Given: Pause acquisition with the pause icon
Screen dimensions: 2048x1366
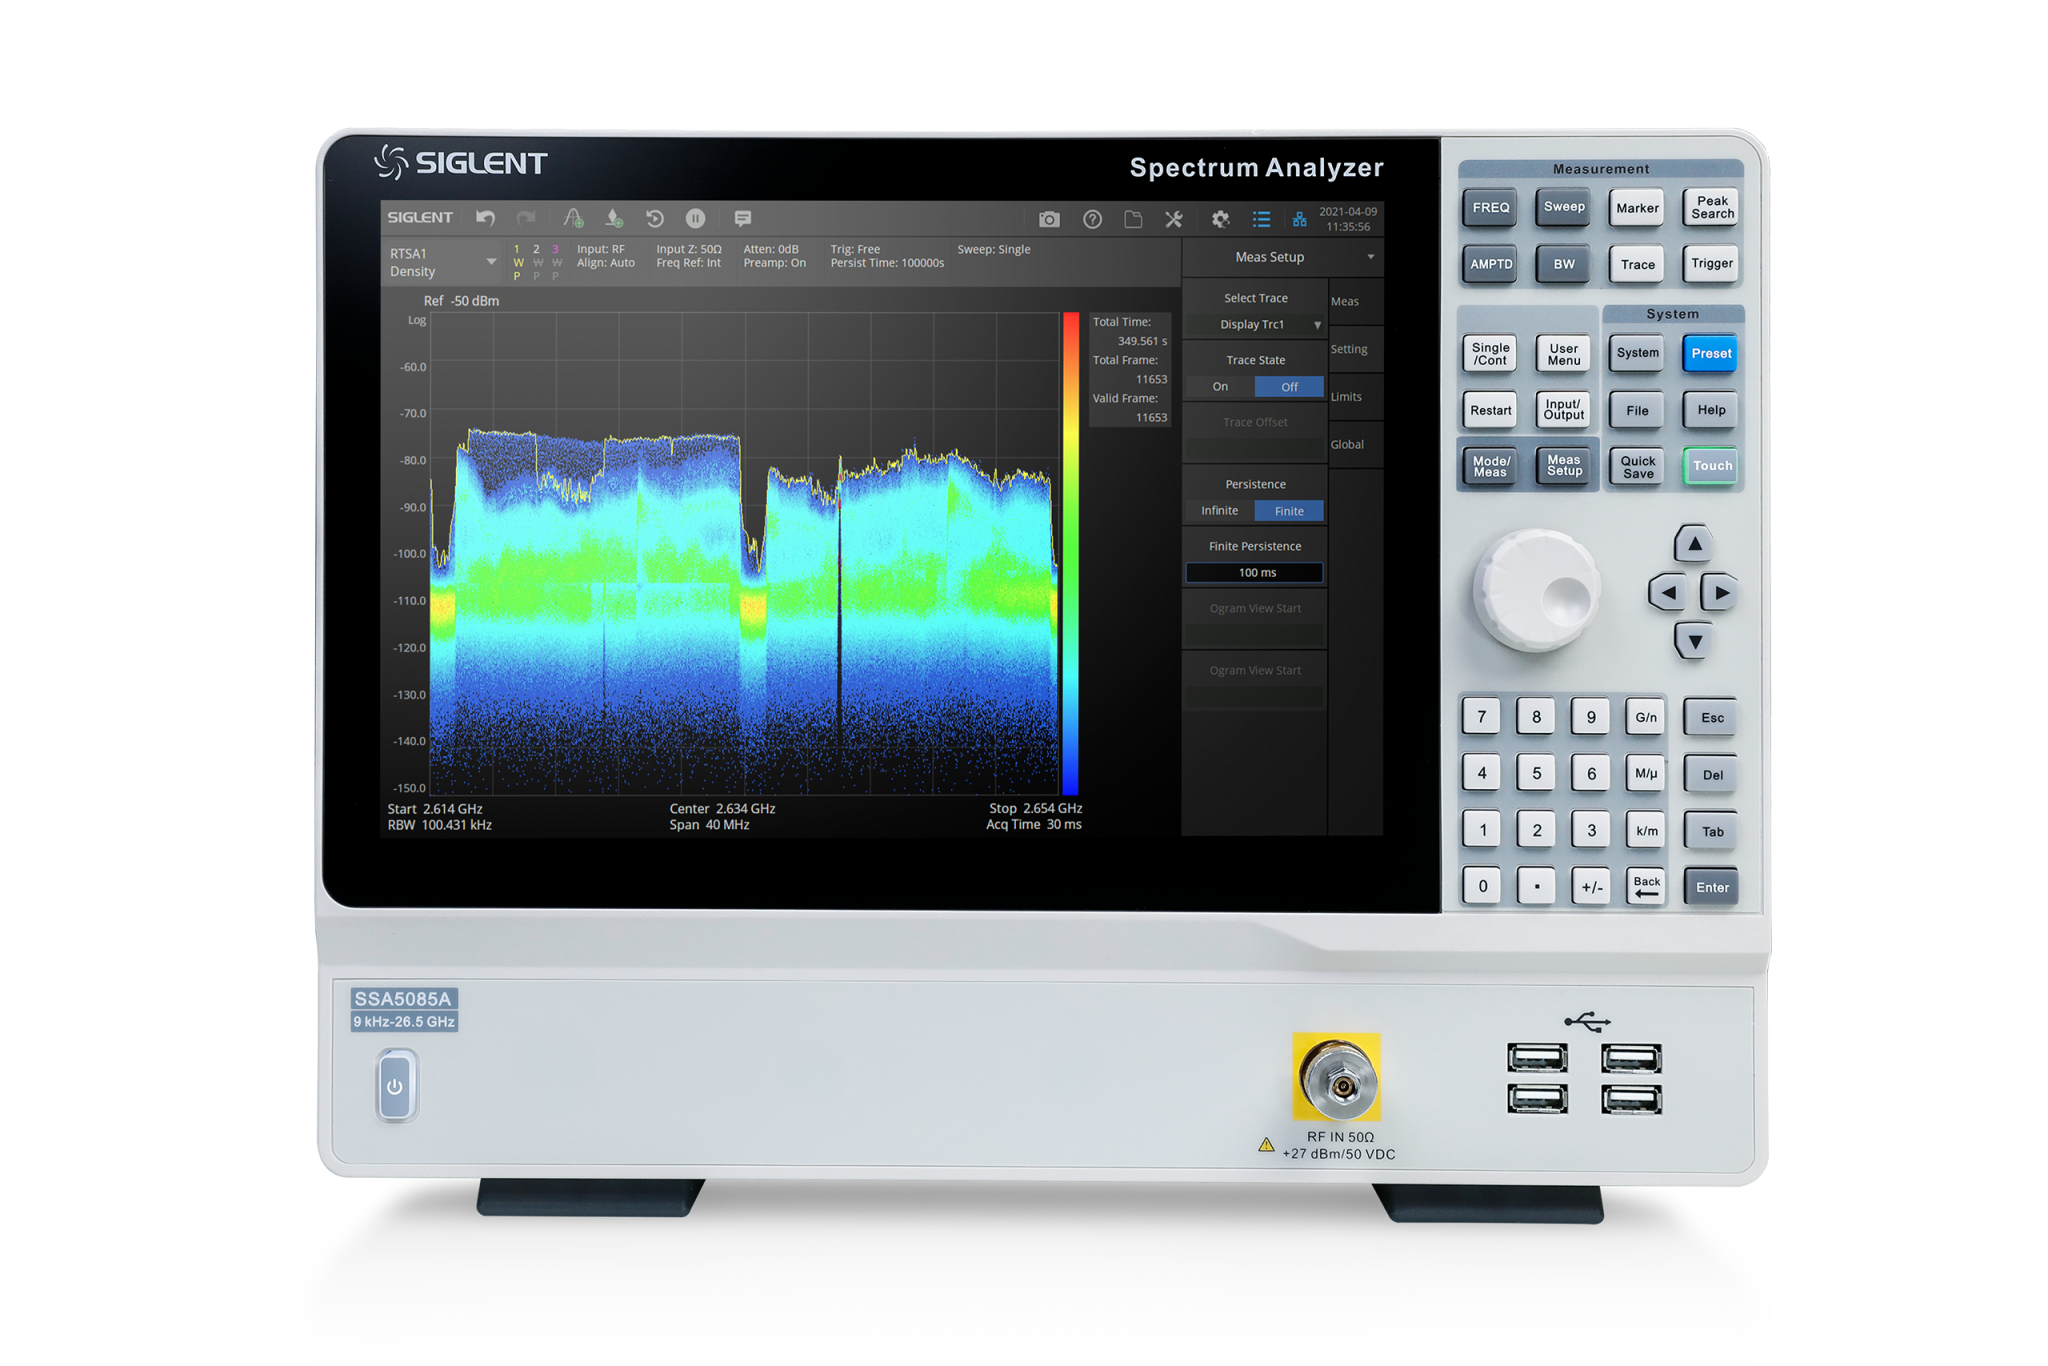Looking at the screenshot, I should [x=696, y=218].
